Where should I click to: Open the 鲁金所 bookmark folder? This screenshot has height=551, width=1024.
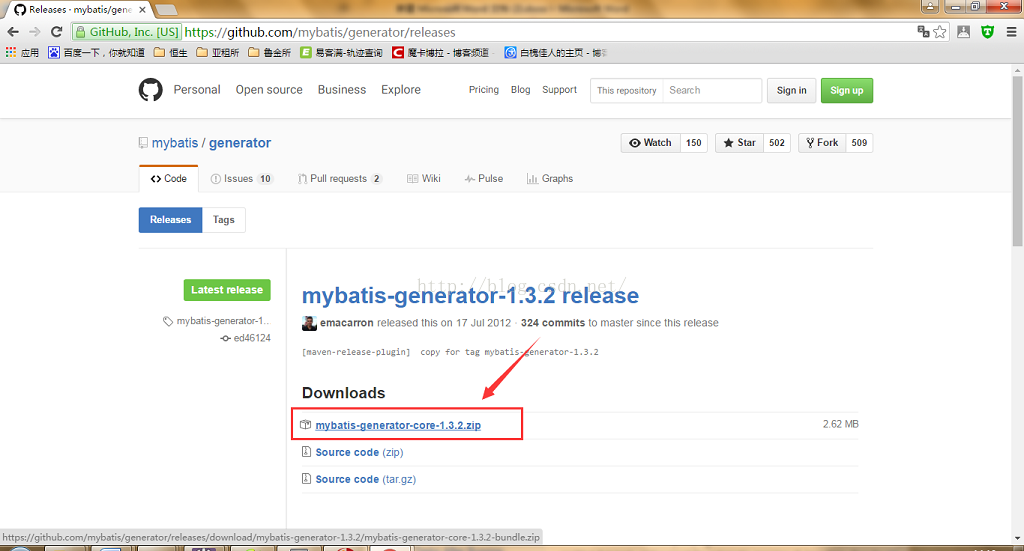pos(269,52)
